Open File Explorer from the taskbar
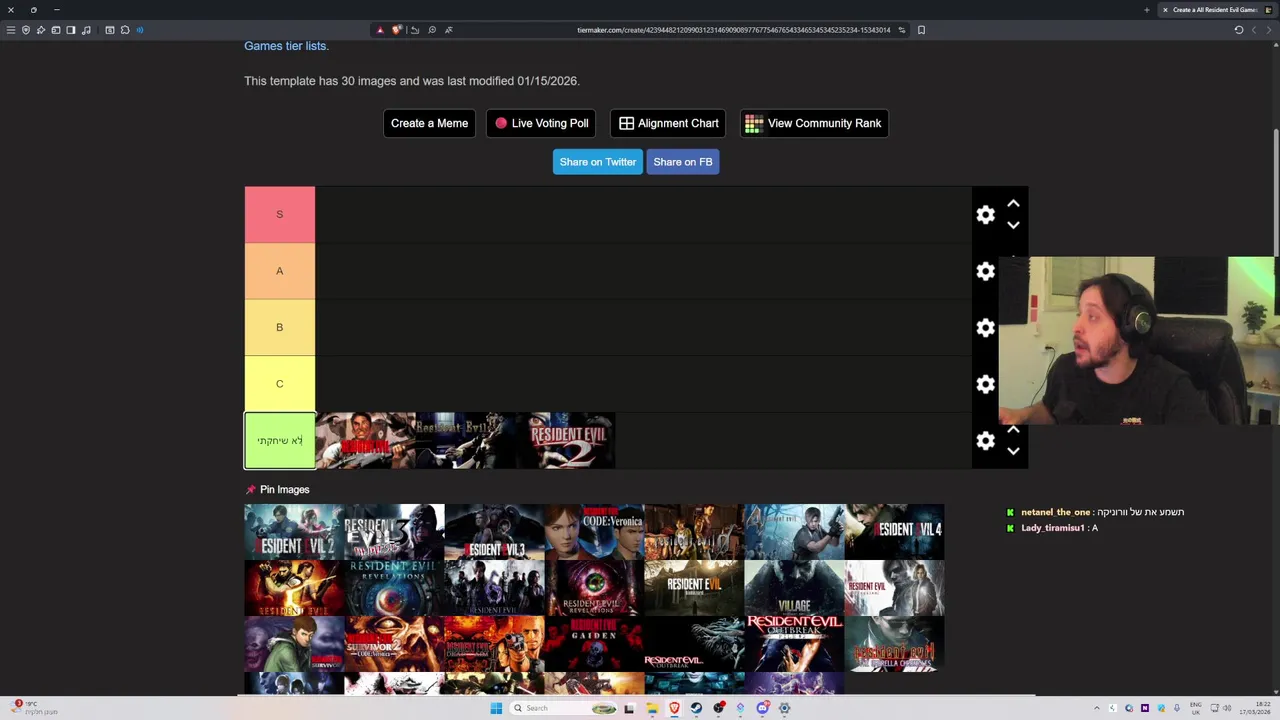 pyautogui.click(x=652, y=708)
